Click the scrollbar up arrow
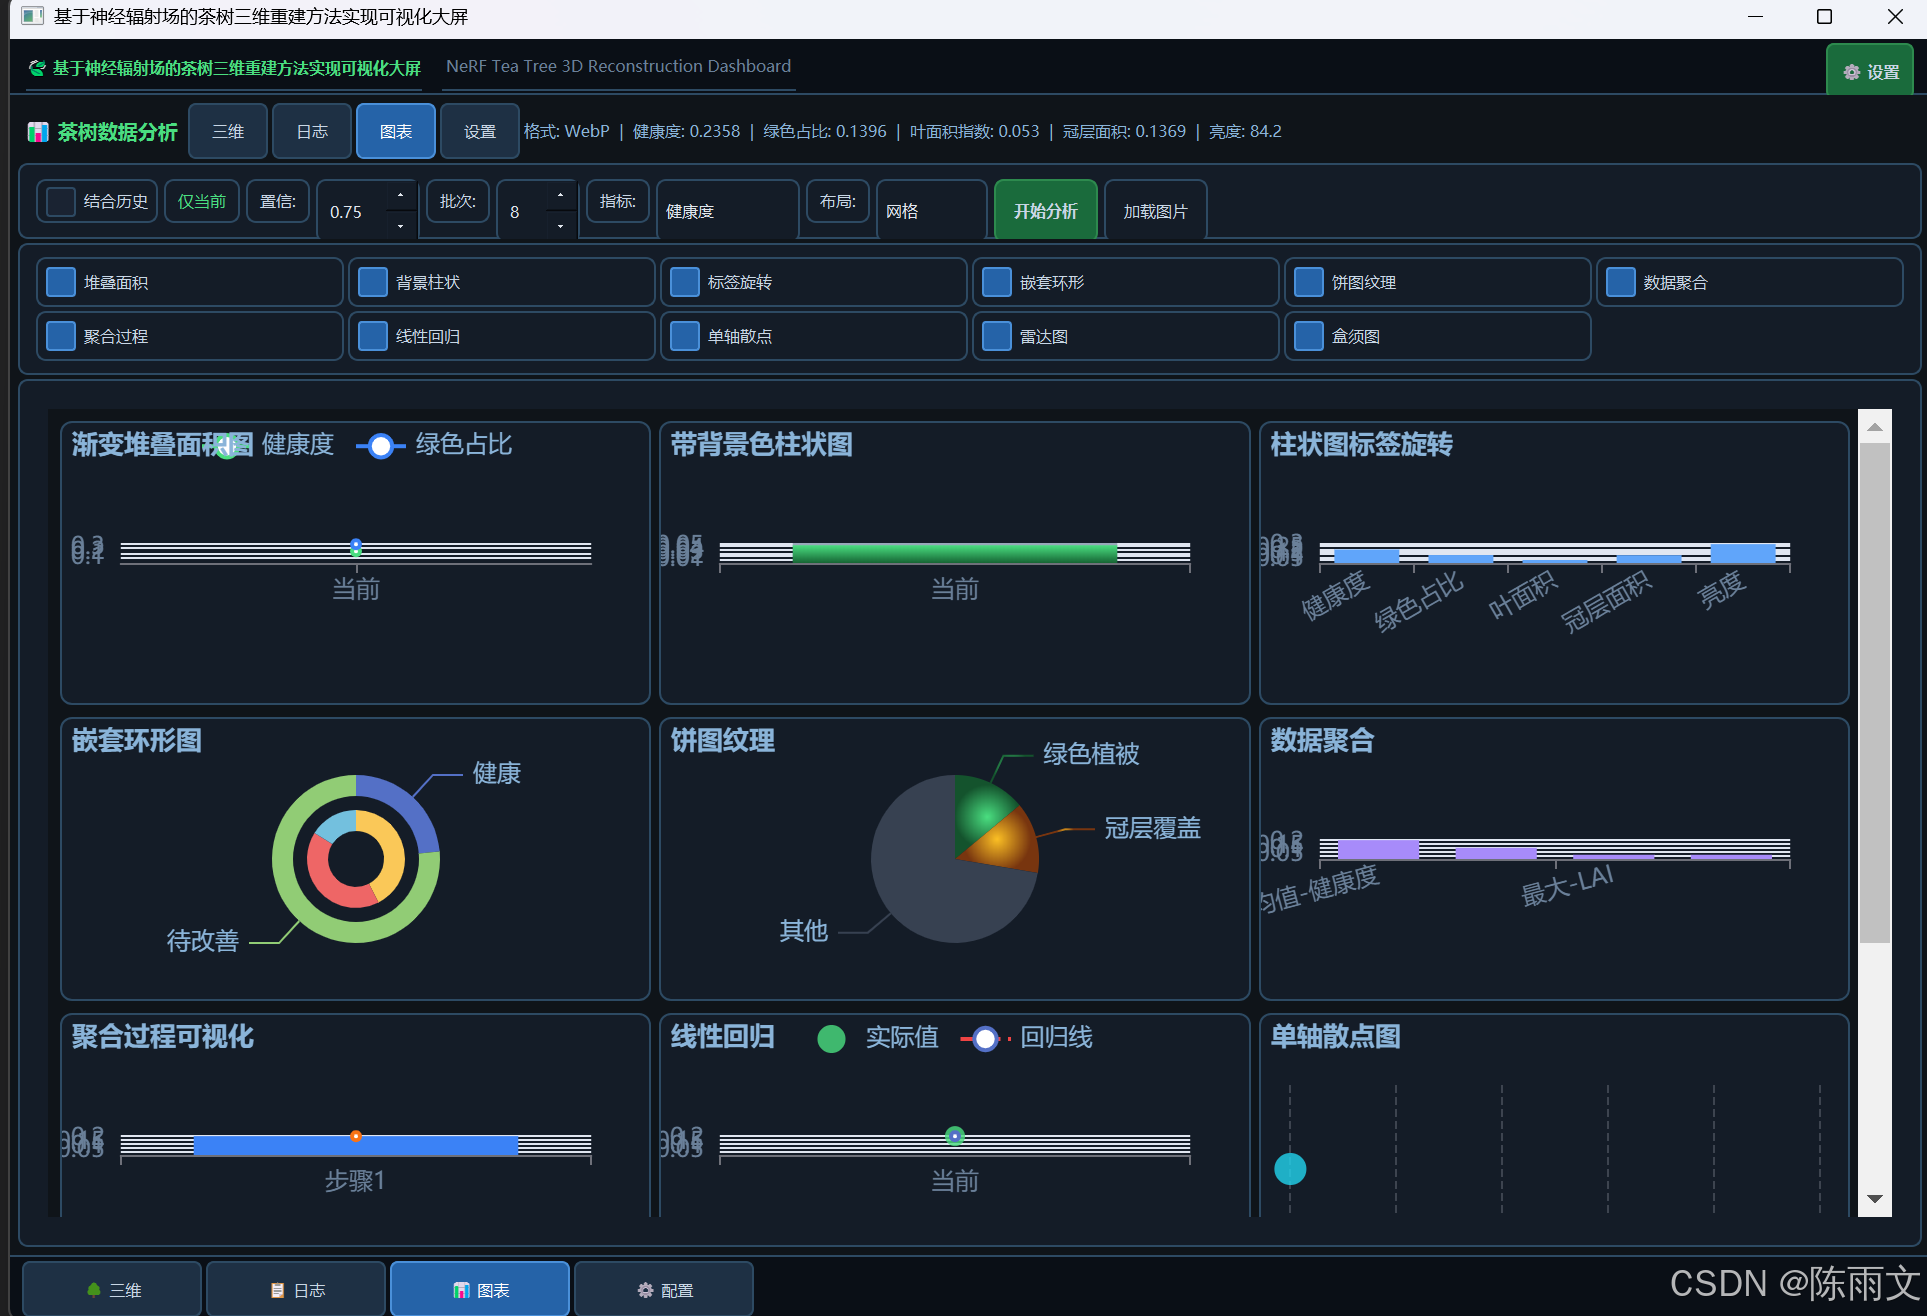The image size is (1927, 1316). coord(1875,427)
